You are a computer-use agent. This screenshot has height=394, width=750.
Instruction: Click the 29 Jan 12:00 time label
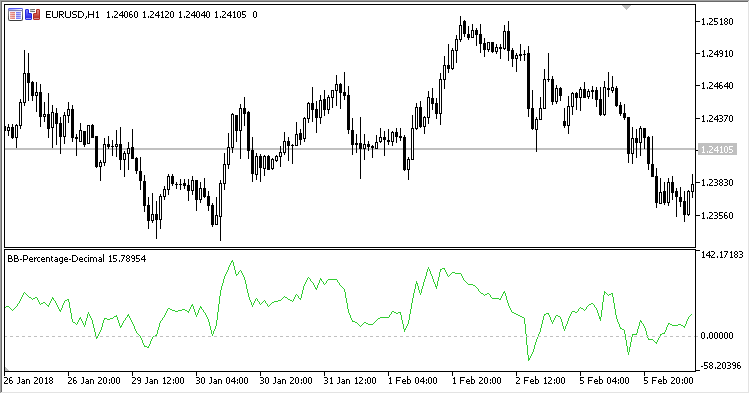coord(158,381)
